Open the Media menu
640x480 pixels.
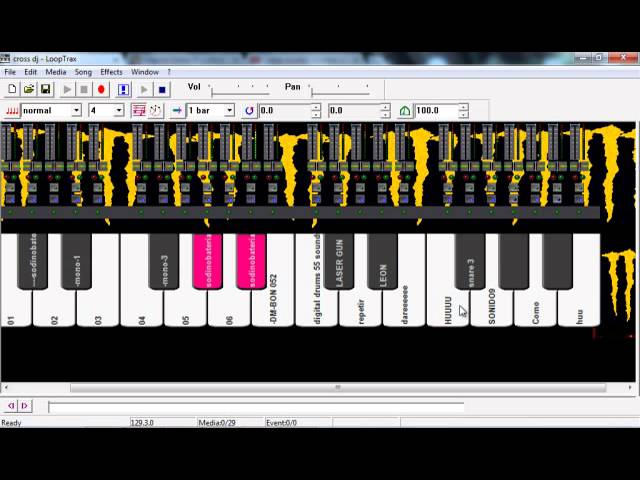click(x=56, y=72)
